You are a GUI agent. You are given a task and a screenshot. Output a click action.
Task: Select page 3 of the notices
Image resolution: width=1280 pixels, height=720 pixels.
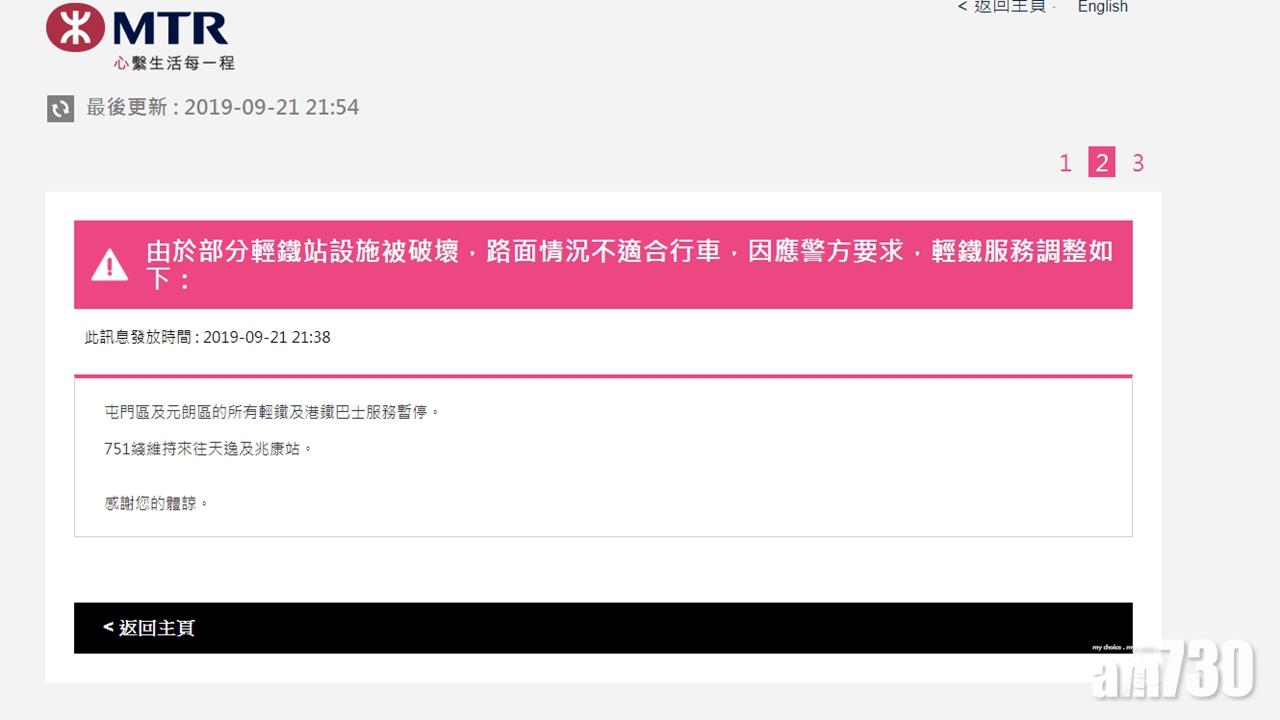1138,163
